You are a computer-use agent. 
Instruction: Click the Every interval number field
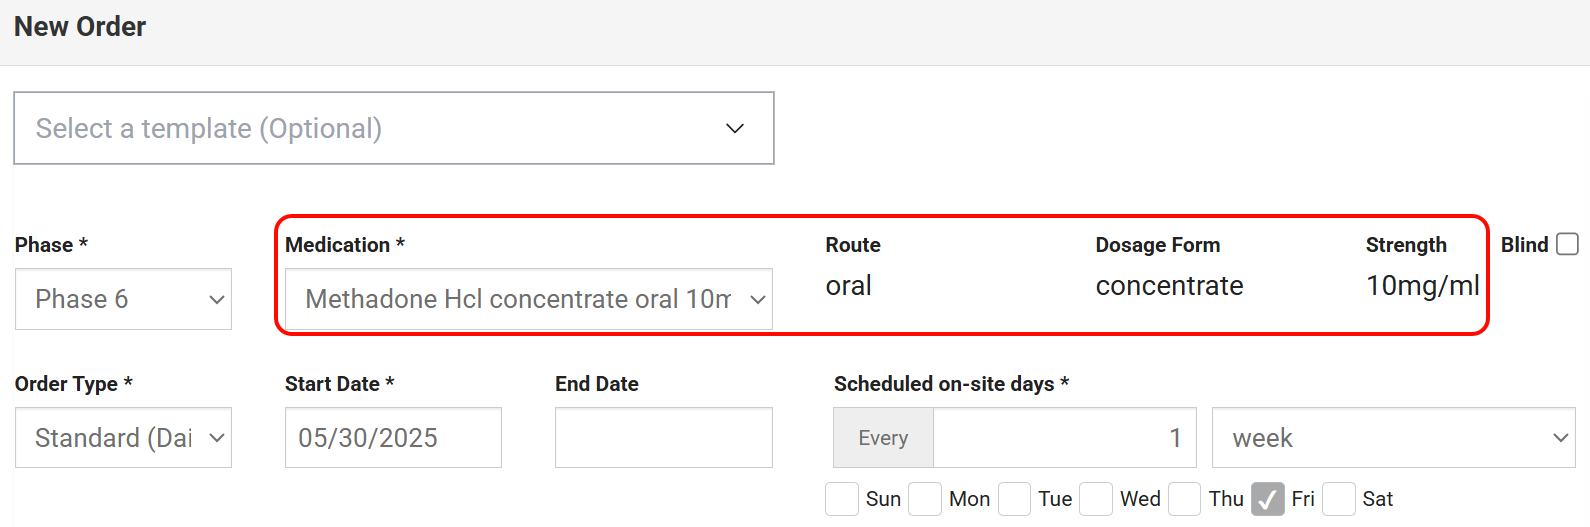click(x=1064, y=438)
